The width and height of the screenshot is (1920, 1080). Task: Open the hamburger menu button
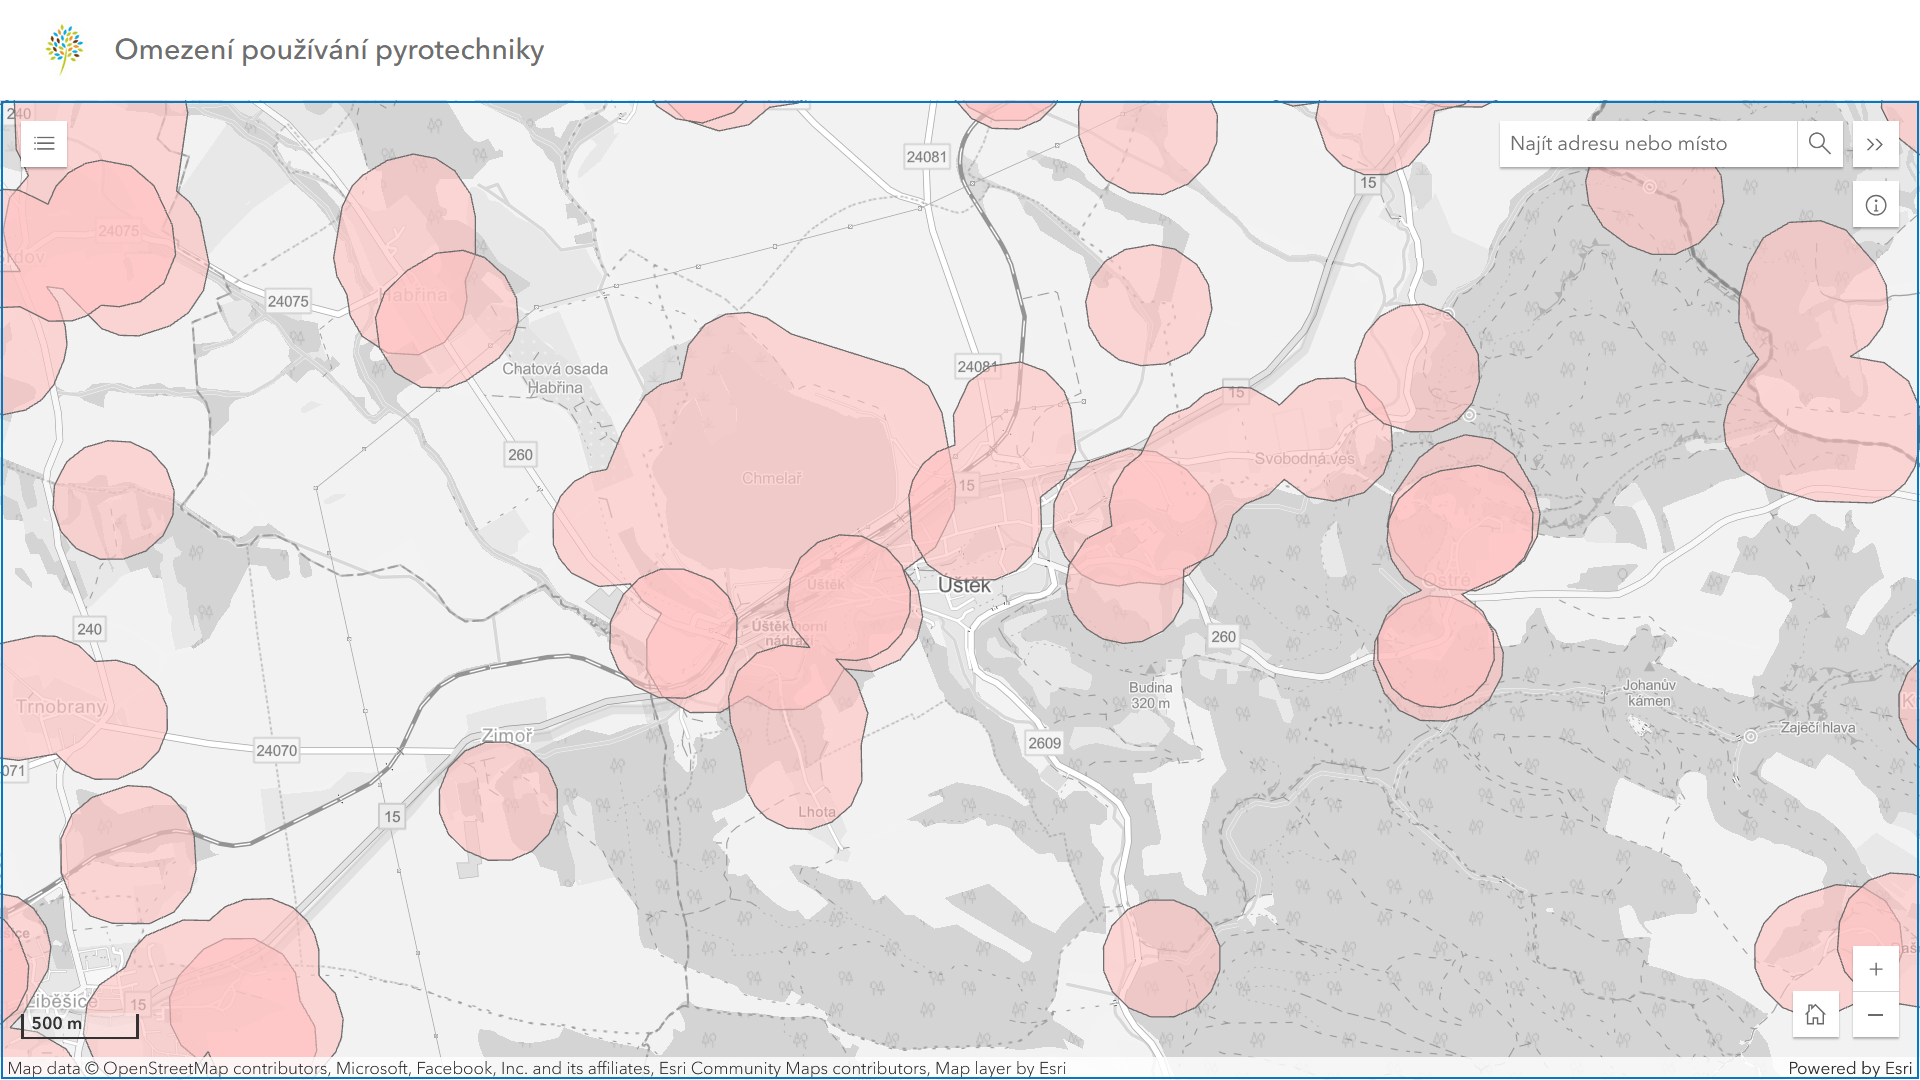(44, 144)
